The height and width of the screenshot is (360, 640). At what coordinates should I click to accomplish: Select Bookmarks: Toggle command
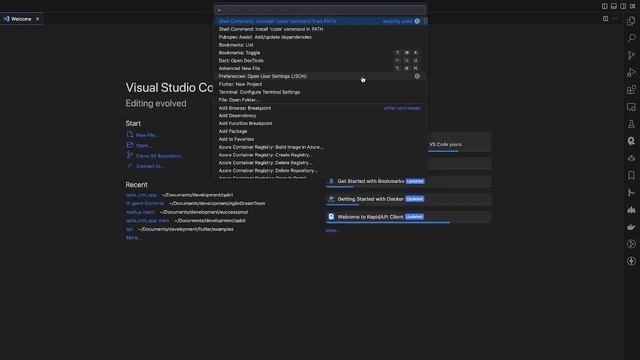[320, 53]
